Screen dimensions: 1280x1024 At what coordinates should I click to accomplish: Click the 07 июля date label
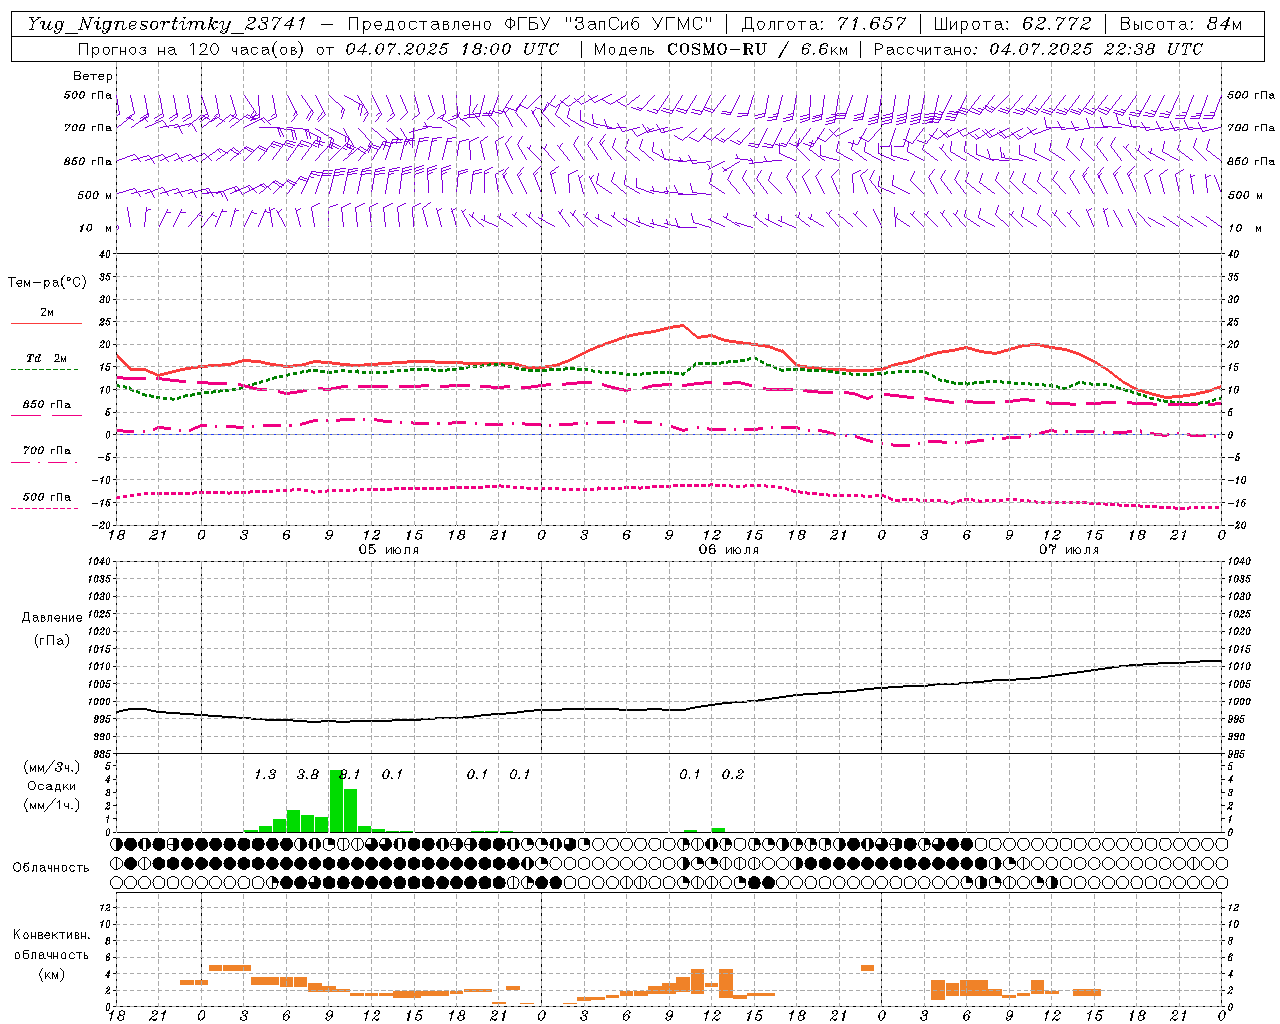click(x=1069, y=550)
